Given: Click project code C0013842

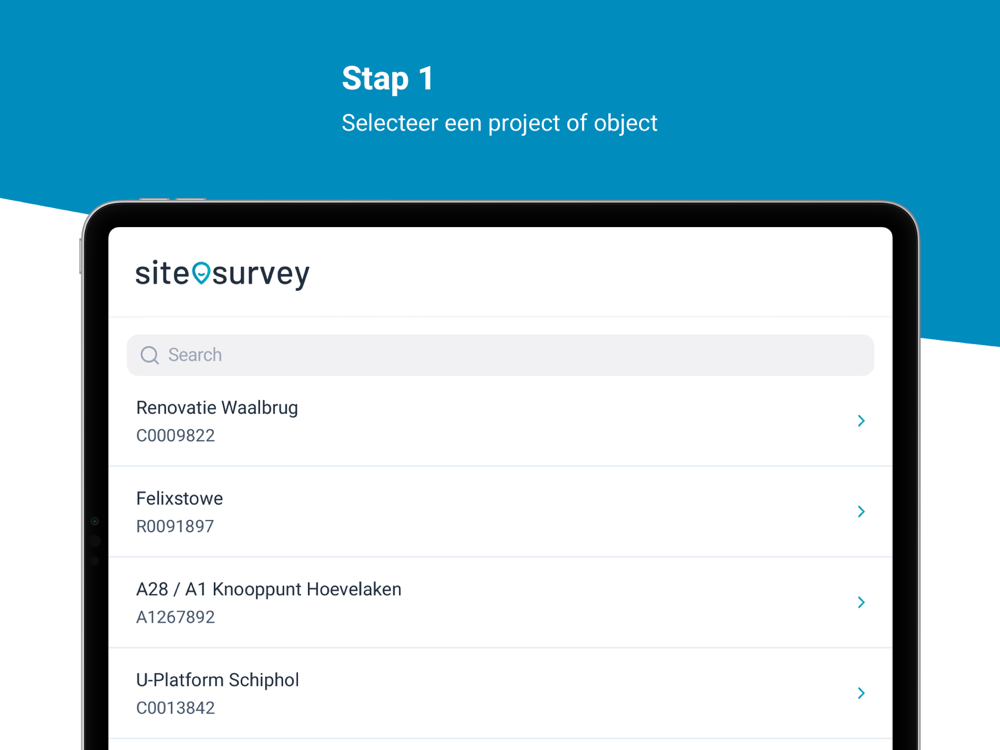Looking at the screenshot, I should (x=176, y=708).
